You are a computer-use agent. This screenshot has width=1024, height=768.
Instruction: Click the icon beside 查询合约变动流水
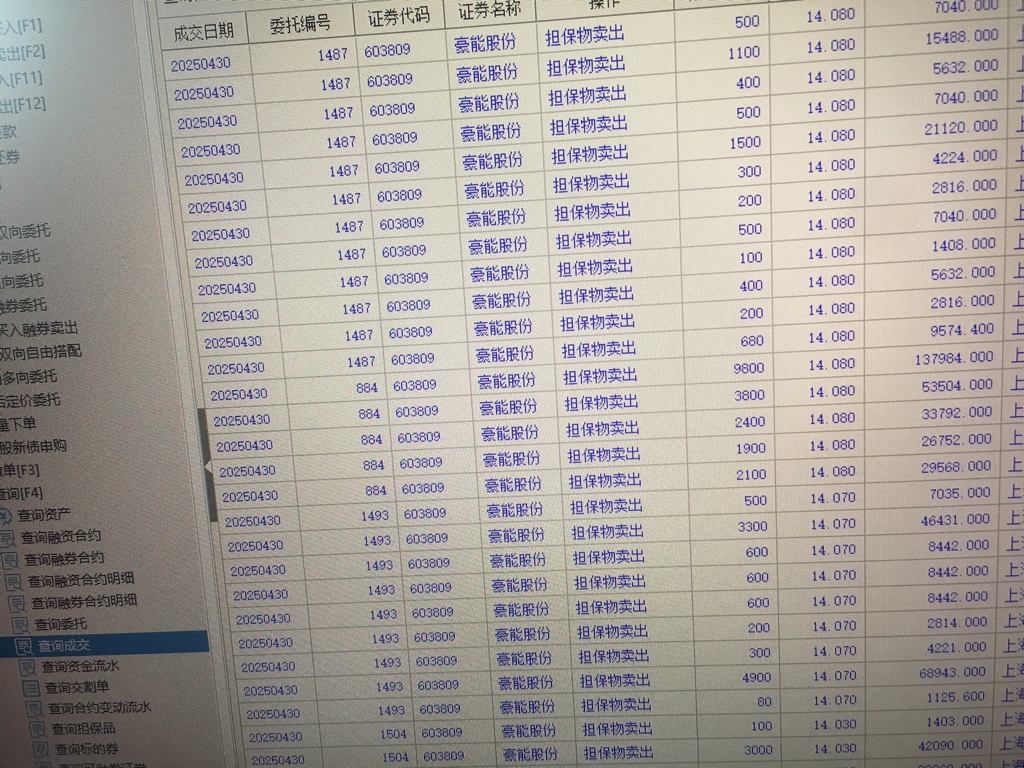click(34, 709)
